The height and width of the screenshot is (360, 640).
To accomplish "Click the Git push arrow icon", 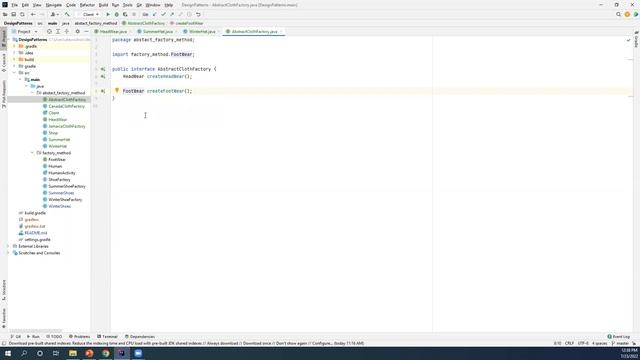I will [x=172, y=14].
